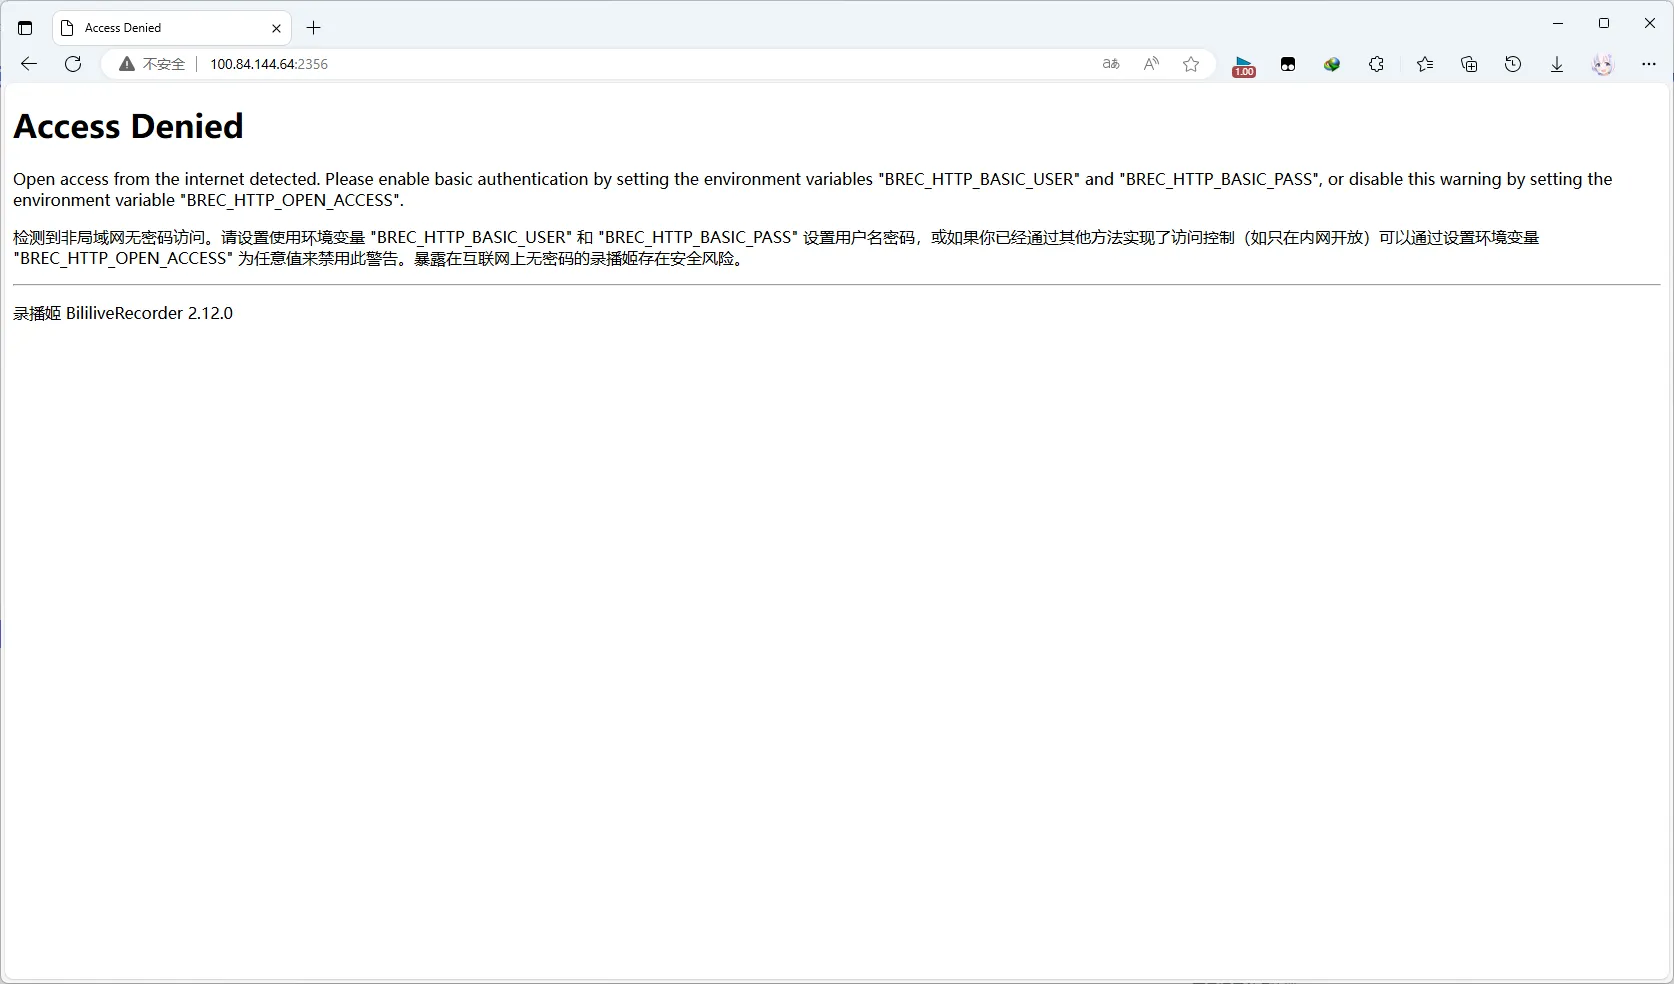Open the video speed extension showing 1.00
The width and height of the screenshot is (1674, 984).
point(1243,65)
